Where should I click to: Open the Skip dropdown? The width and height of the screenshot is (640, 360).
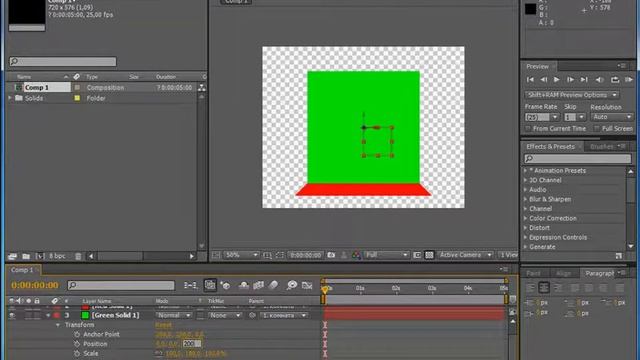pos(575,117)
